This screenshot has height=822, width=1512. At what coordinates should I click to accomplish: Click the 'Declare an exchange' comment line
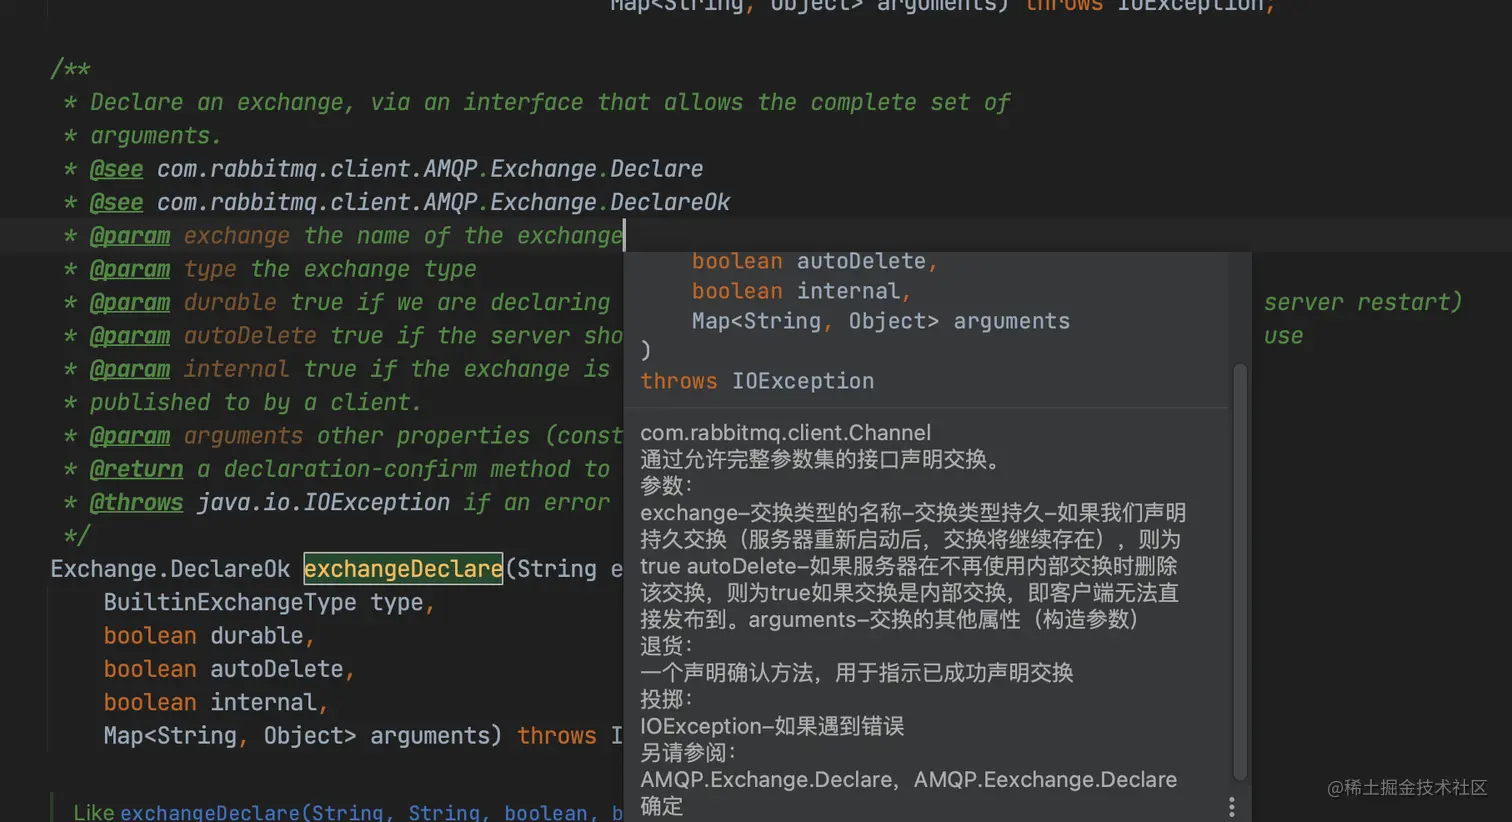tap(550, 103)
